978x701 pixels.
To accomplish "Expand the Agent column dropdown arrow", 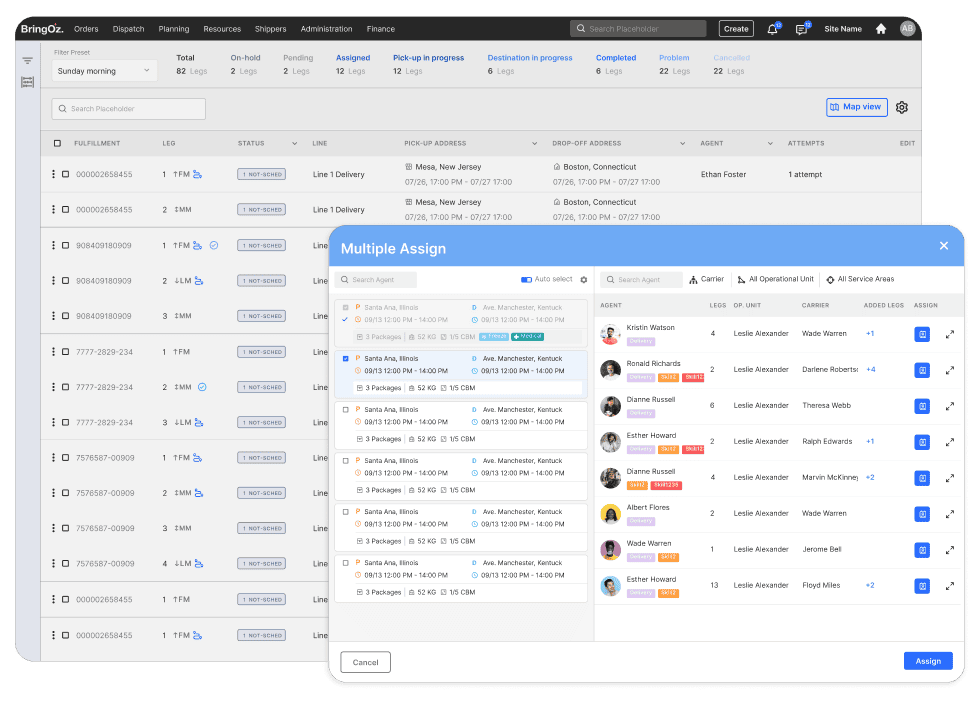I will pos(770,143).
